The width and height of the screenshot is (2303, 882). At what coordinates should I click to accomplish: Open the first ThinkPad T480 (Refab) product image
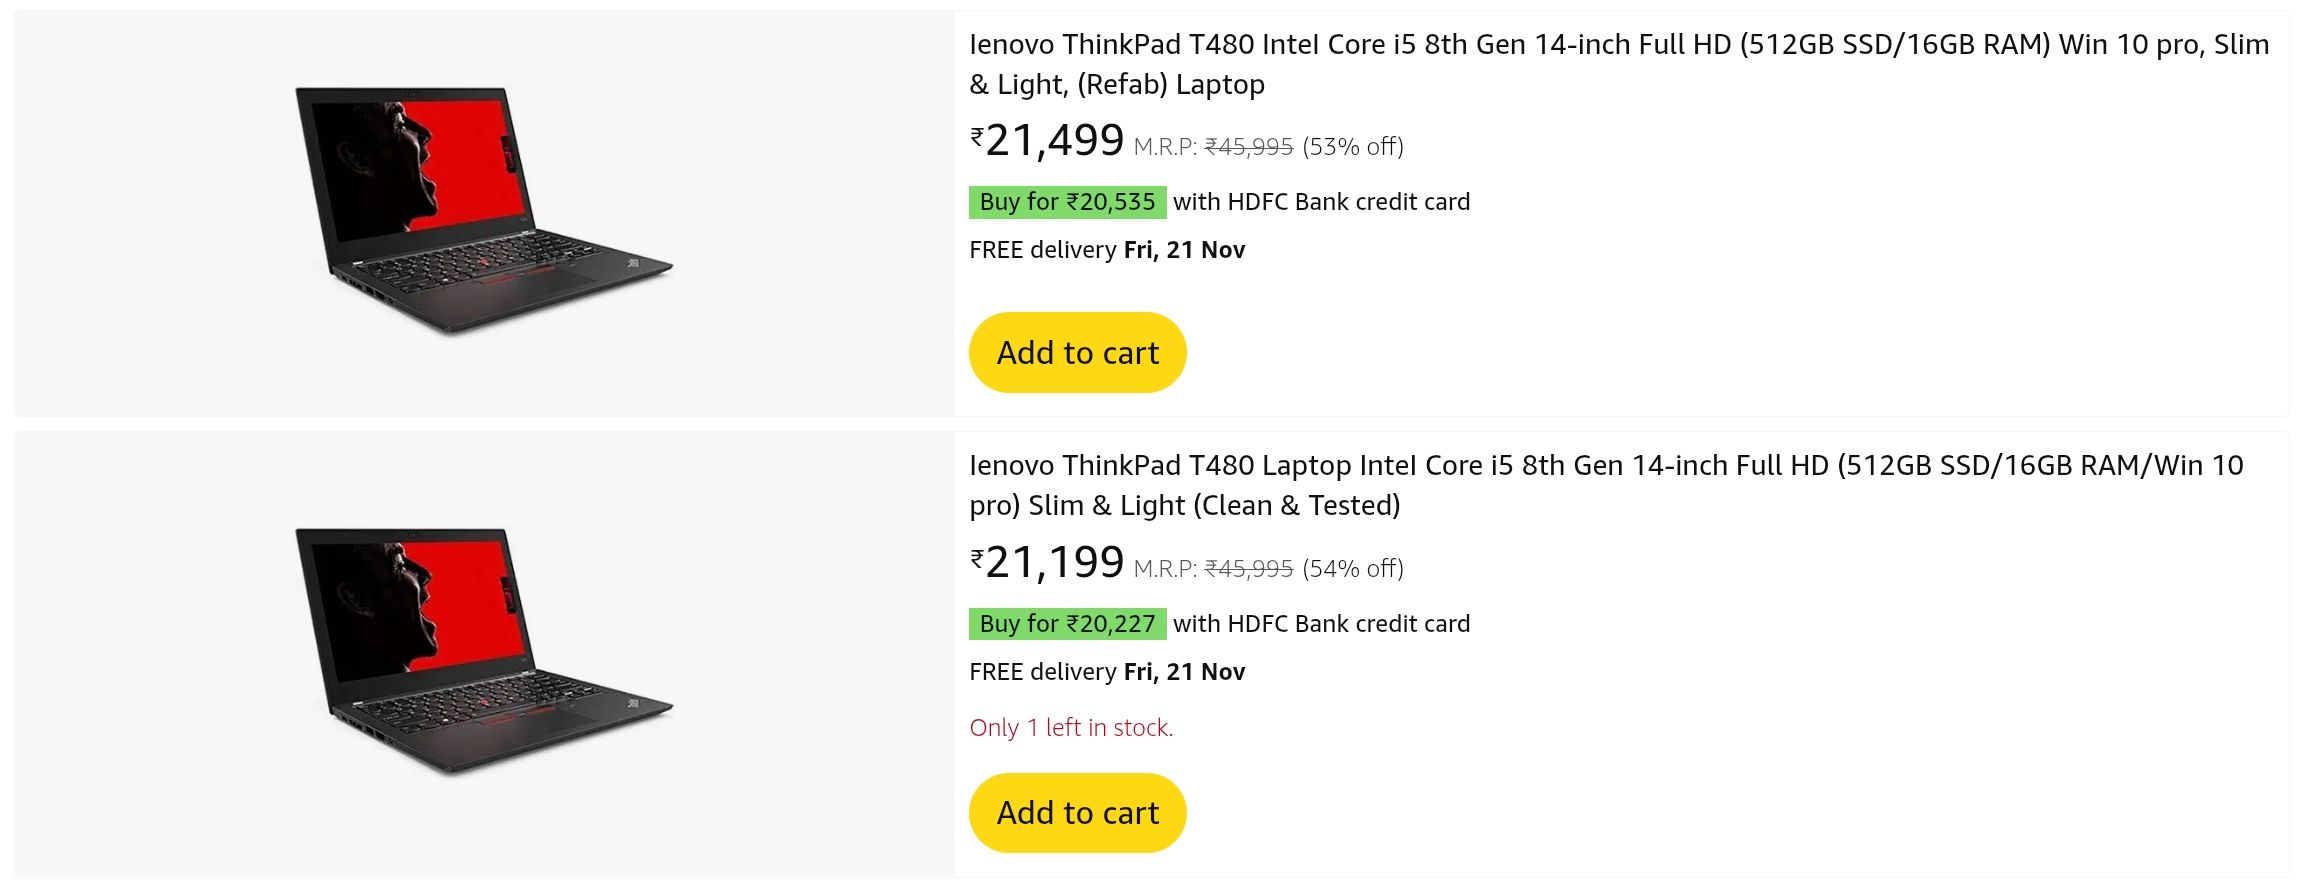coord(484,211)
